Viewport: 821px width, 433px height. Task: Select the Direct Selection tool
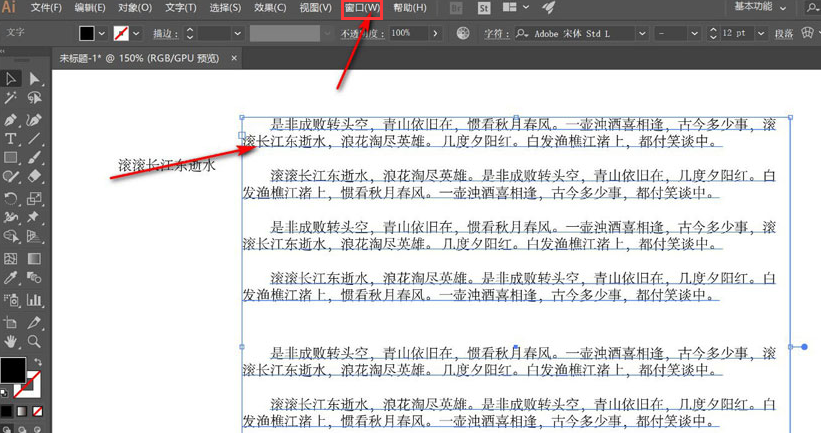click(35, 78)
